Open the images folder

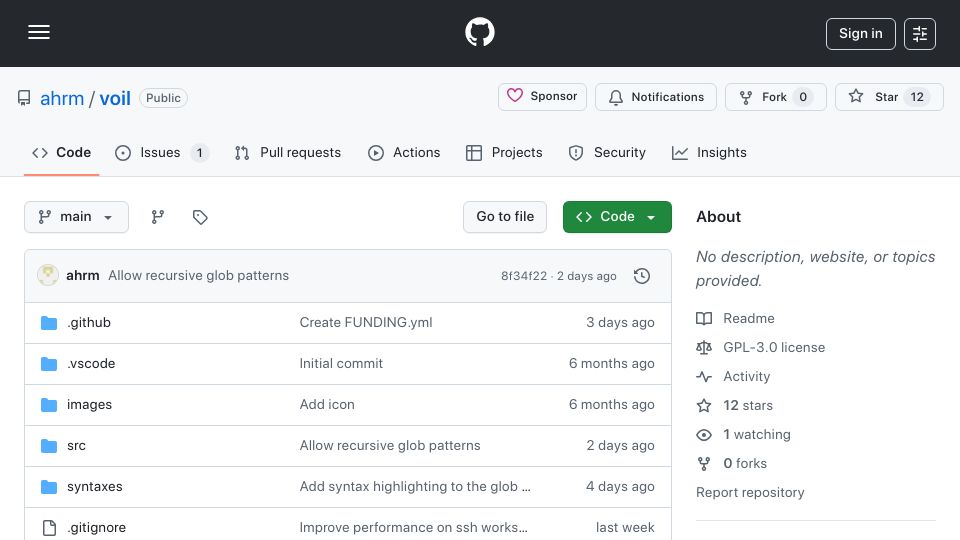[x=89, y=405]
